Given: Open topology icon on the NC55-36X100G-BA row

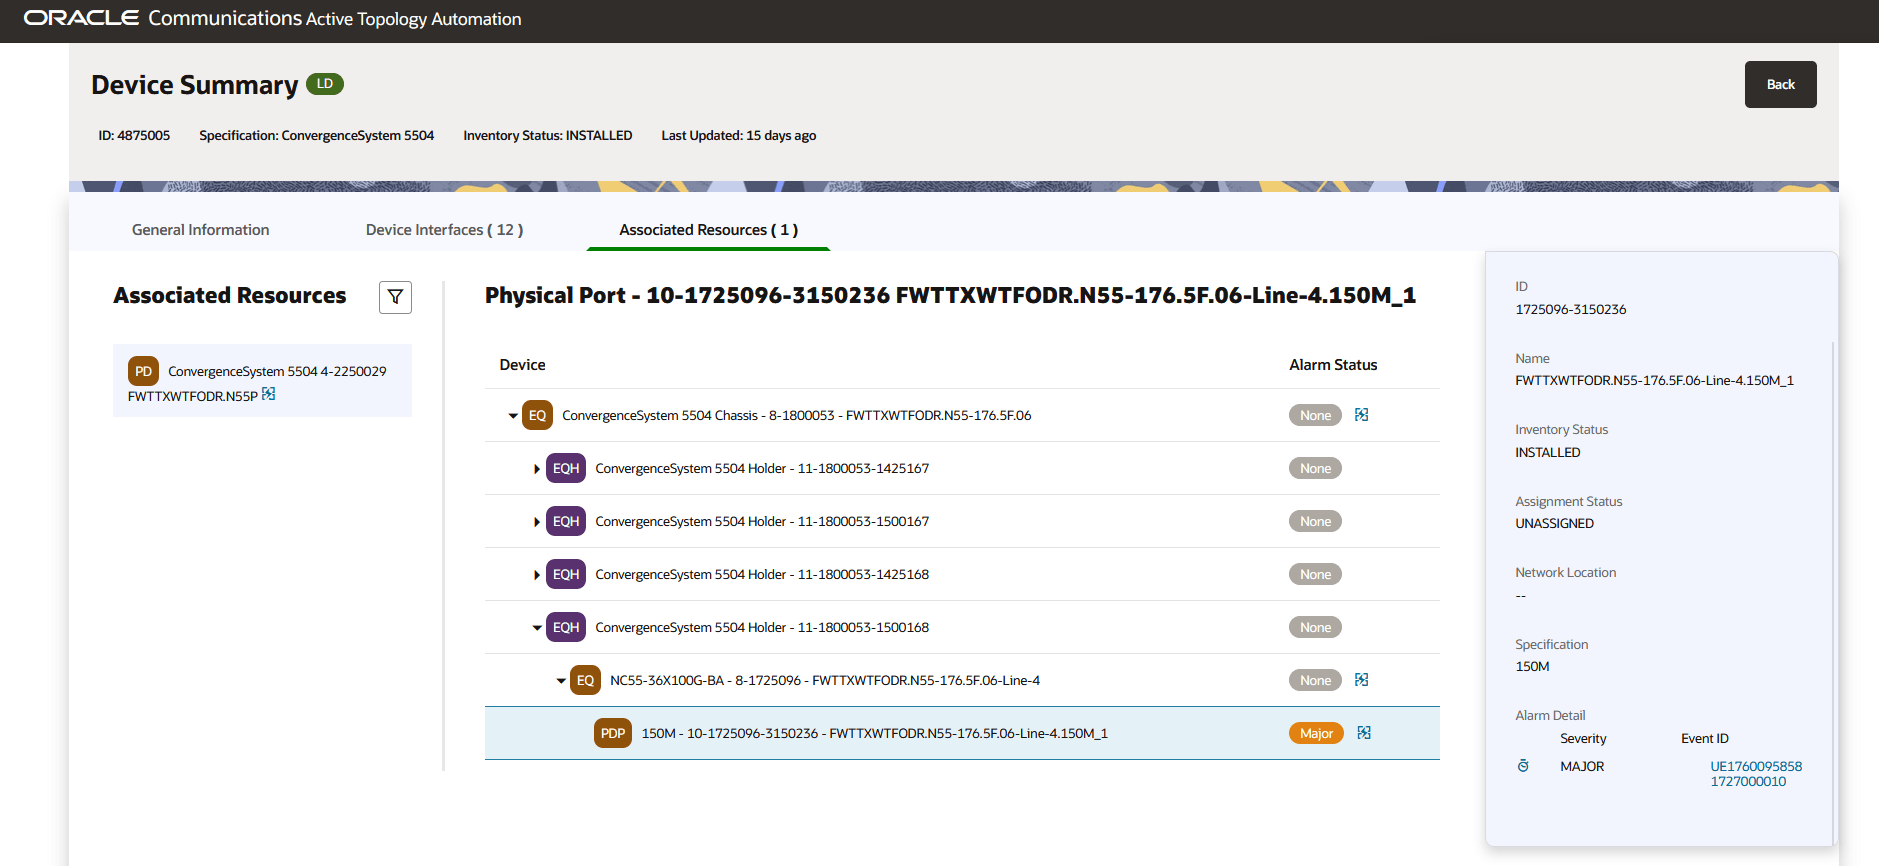Looking at the screenshot, I should (1361, 680).
